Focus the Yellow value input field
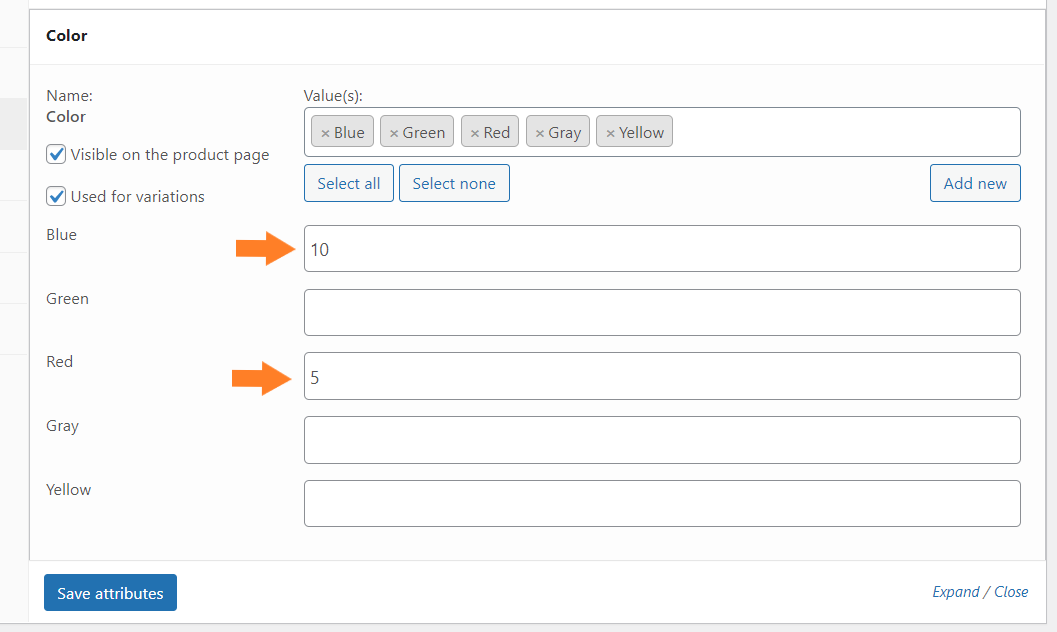1057x632 pixels. coord(662,503)
